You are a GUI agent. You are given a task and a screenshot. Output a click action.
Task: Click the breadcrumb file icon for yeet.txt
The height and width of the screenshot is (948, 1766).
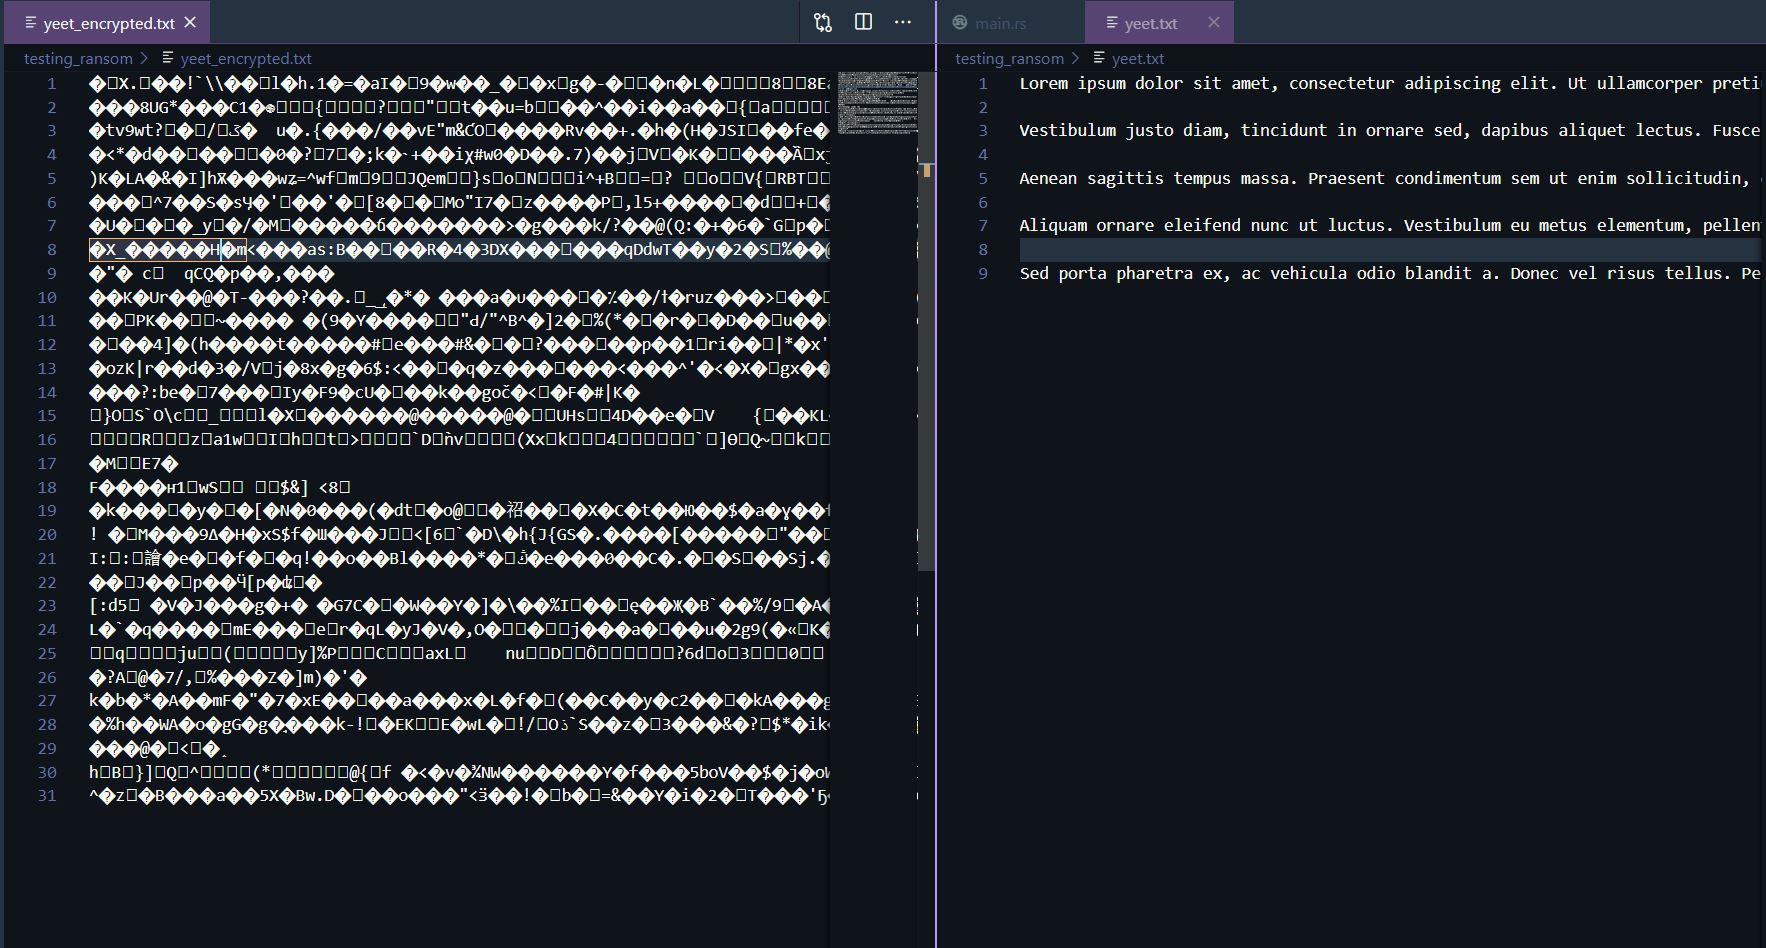[1099, 58]
